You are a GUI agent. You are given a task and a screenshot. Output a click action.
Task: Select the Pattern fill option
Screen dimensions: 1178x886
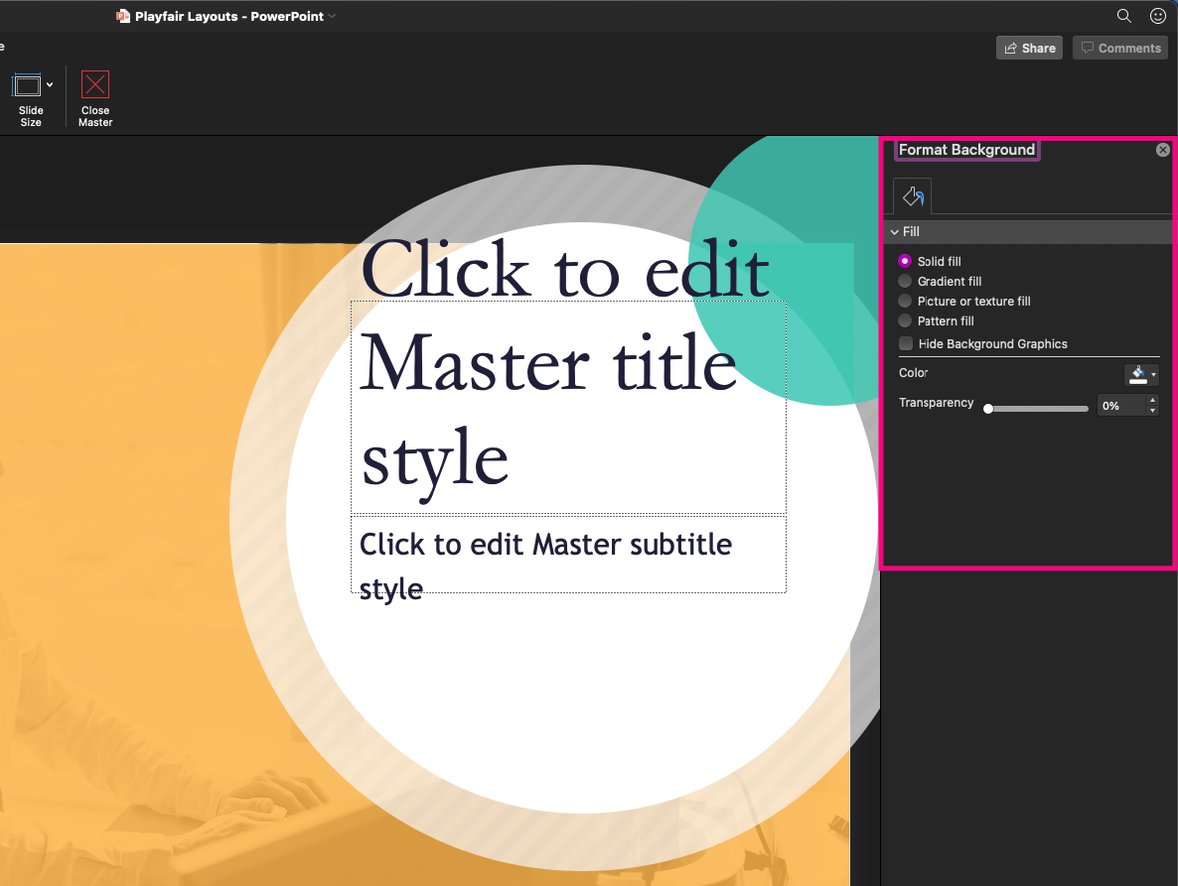(x=905, y=321)
